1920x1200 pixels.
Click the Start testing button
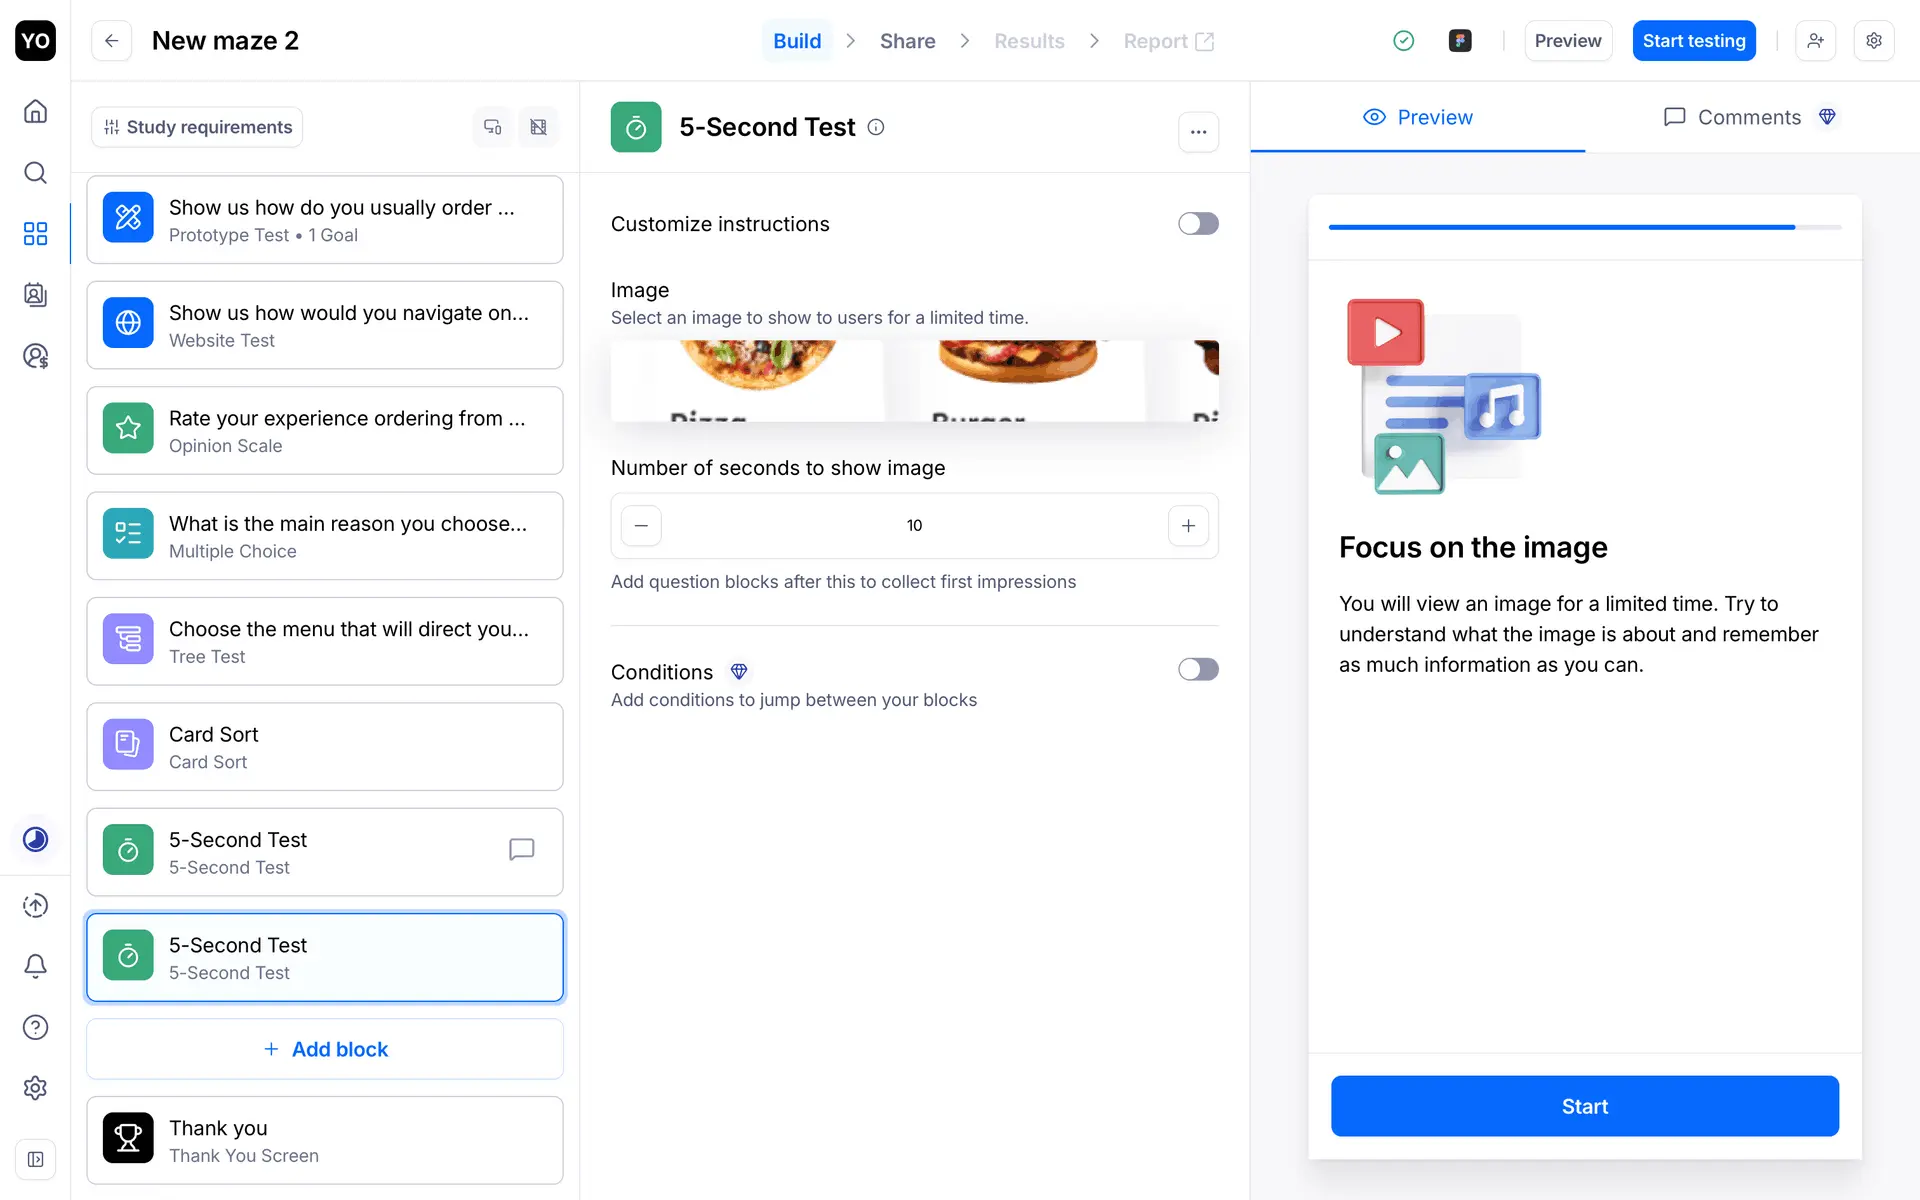point(1693,41)
